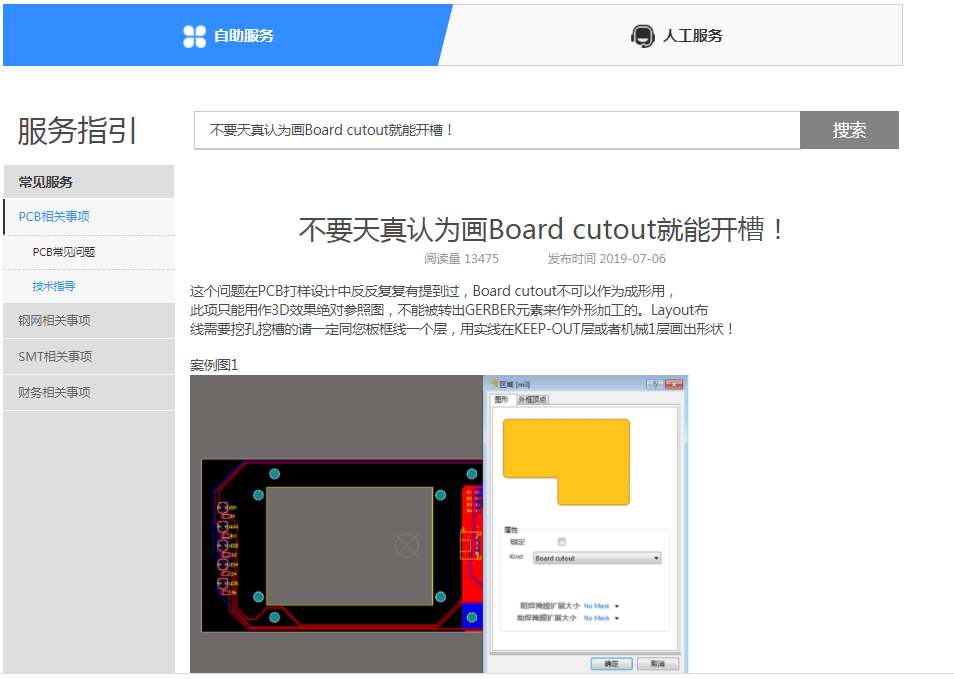Close the 区域 [mil] dialog window

(673, 385)
